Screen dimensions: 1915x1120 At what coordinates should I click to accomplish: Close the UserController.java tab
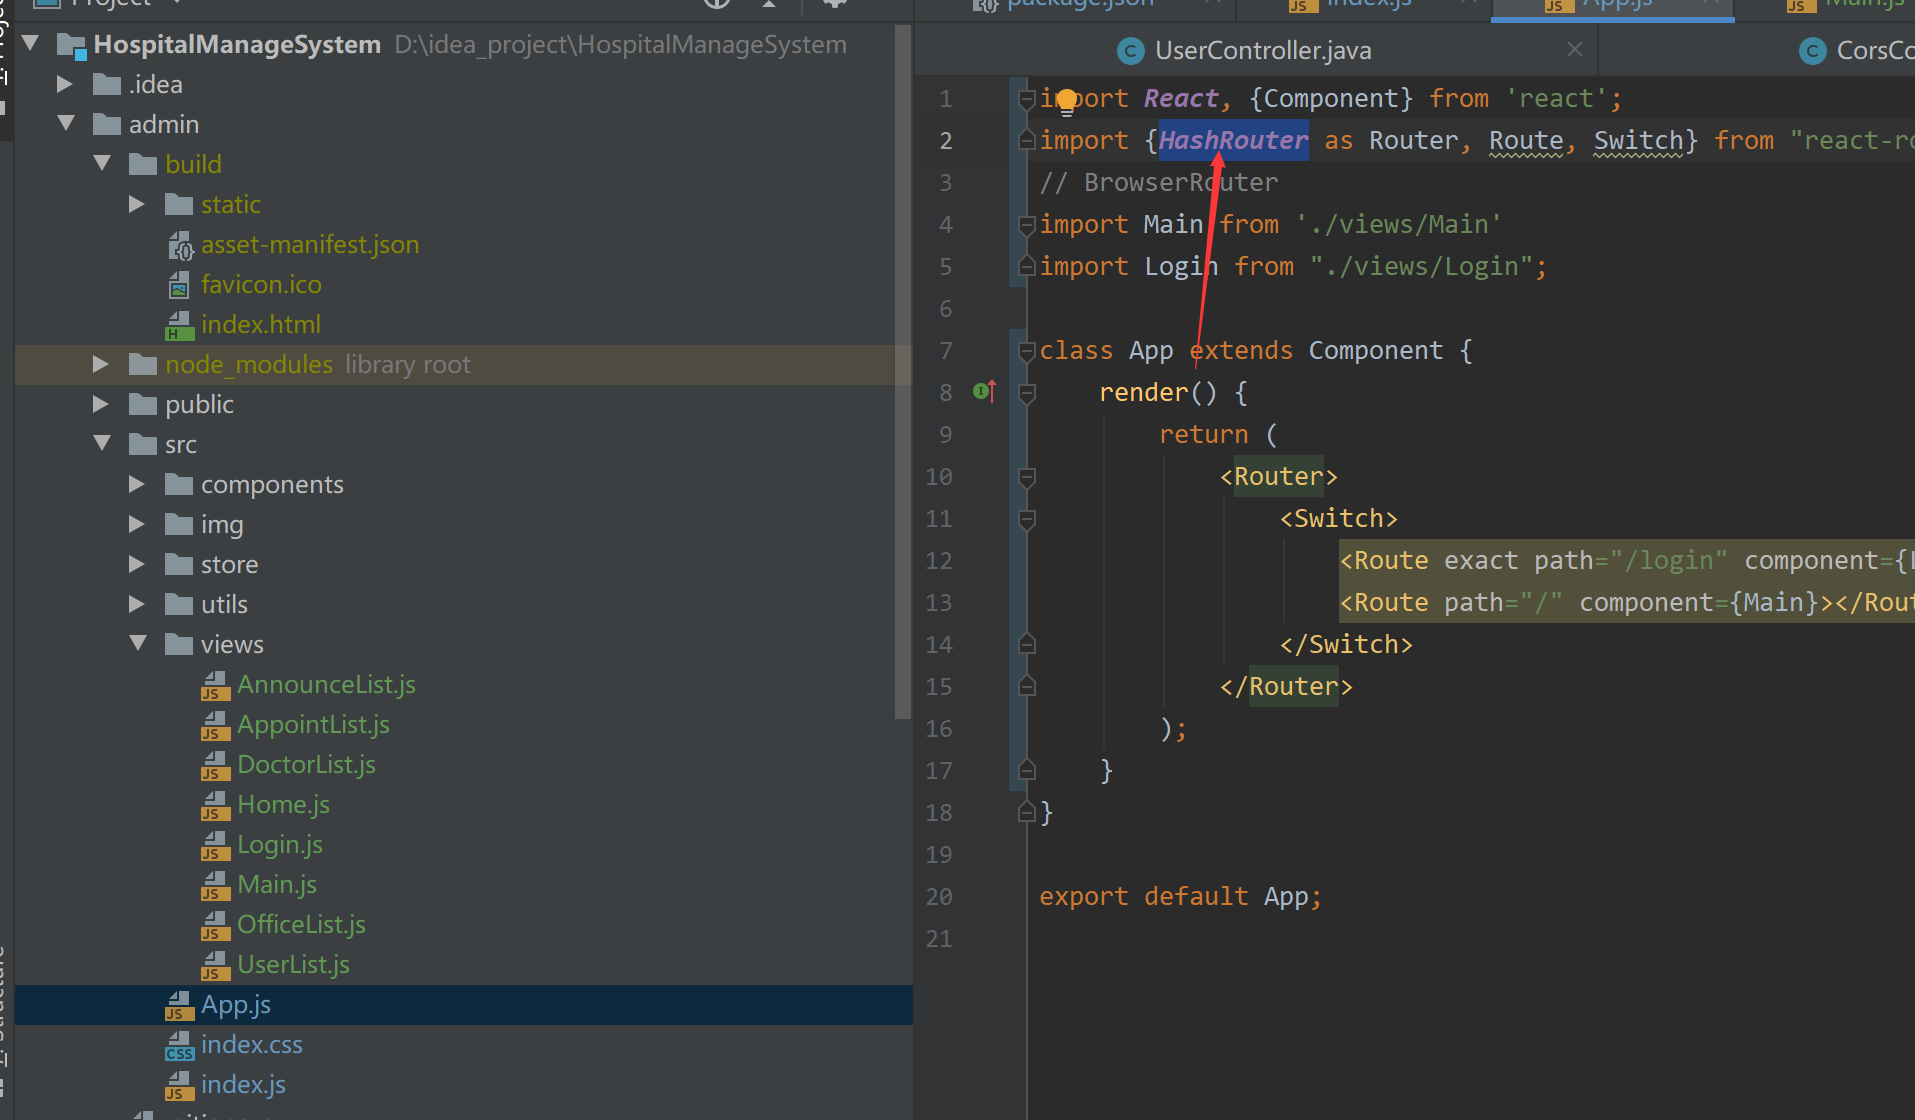[1575, 49]
